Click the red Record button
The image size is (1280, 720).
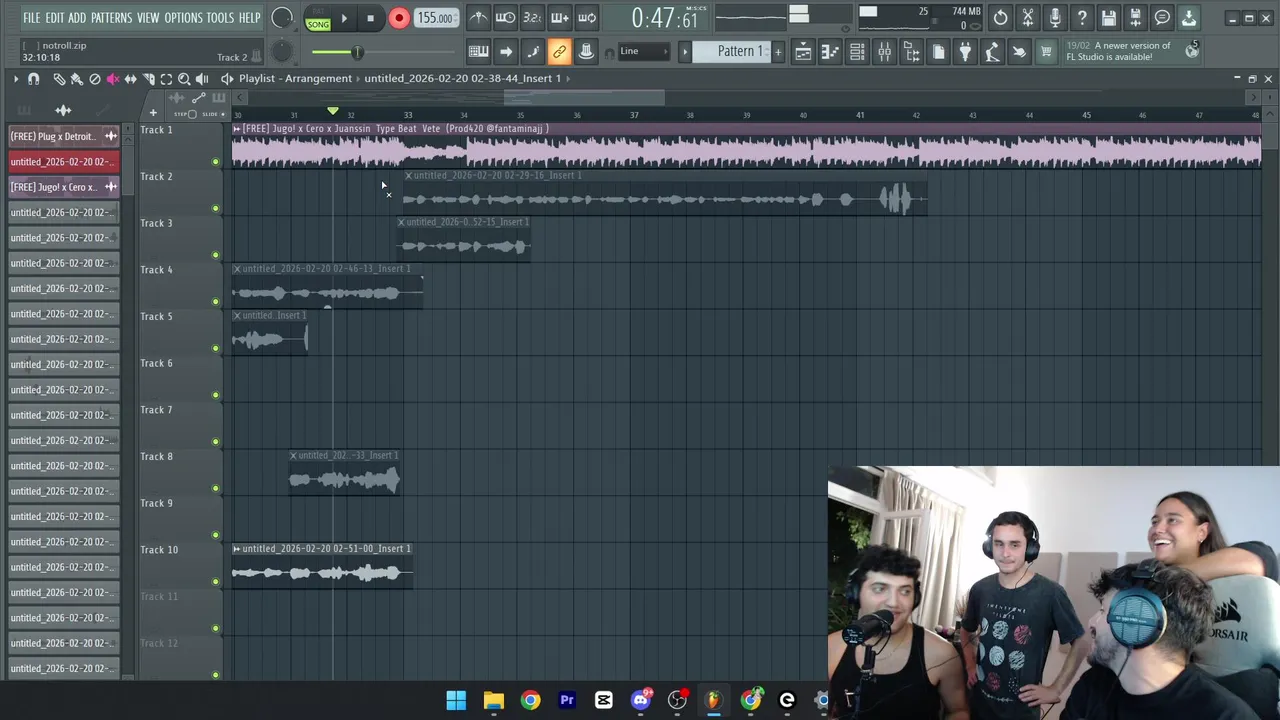point(398,18)
